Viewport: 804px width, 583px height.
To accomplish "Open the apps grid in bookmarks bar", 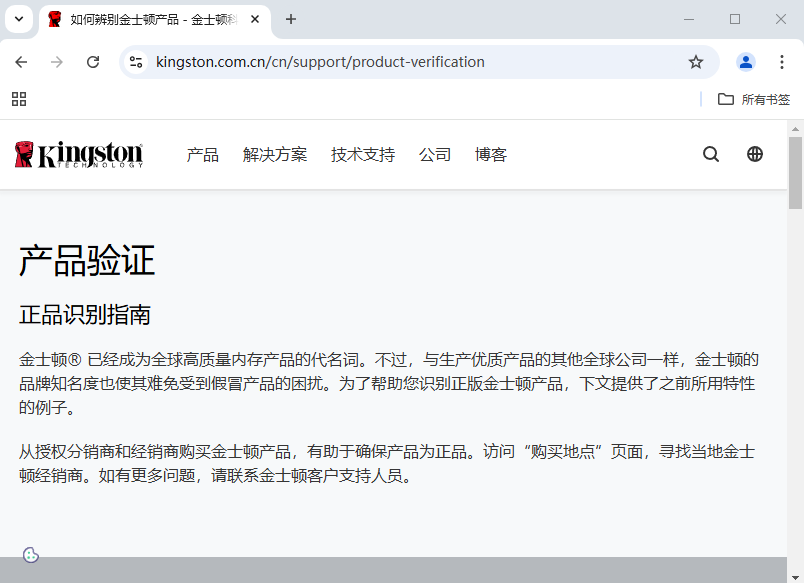I will click(19, 99).
